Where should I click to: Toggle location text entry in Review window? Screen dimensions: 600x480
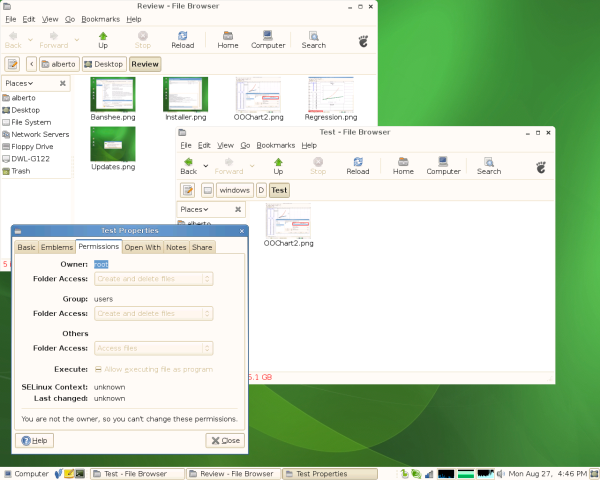[x=12, y=64]
